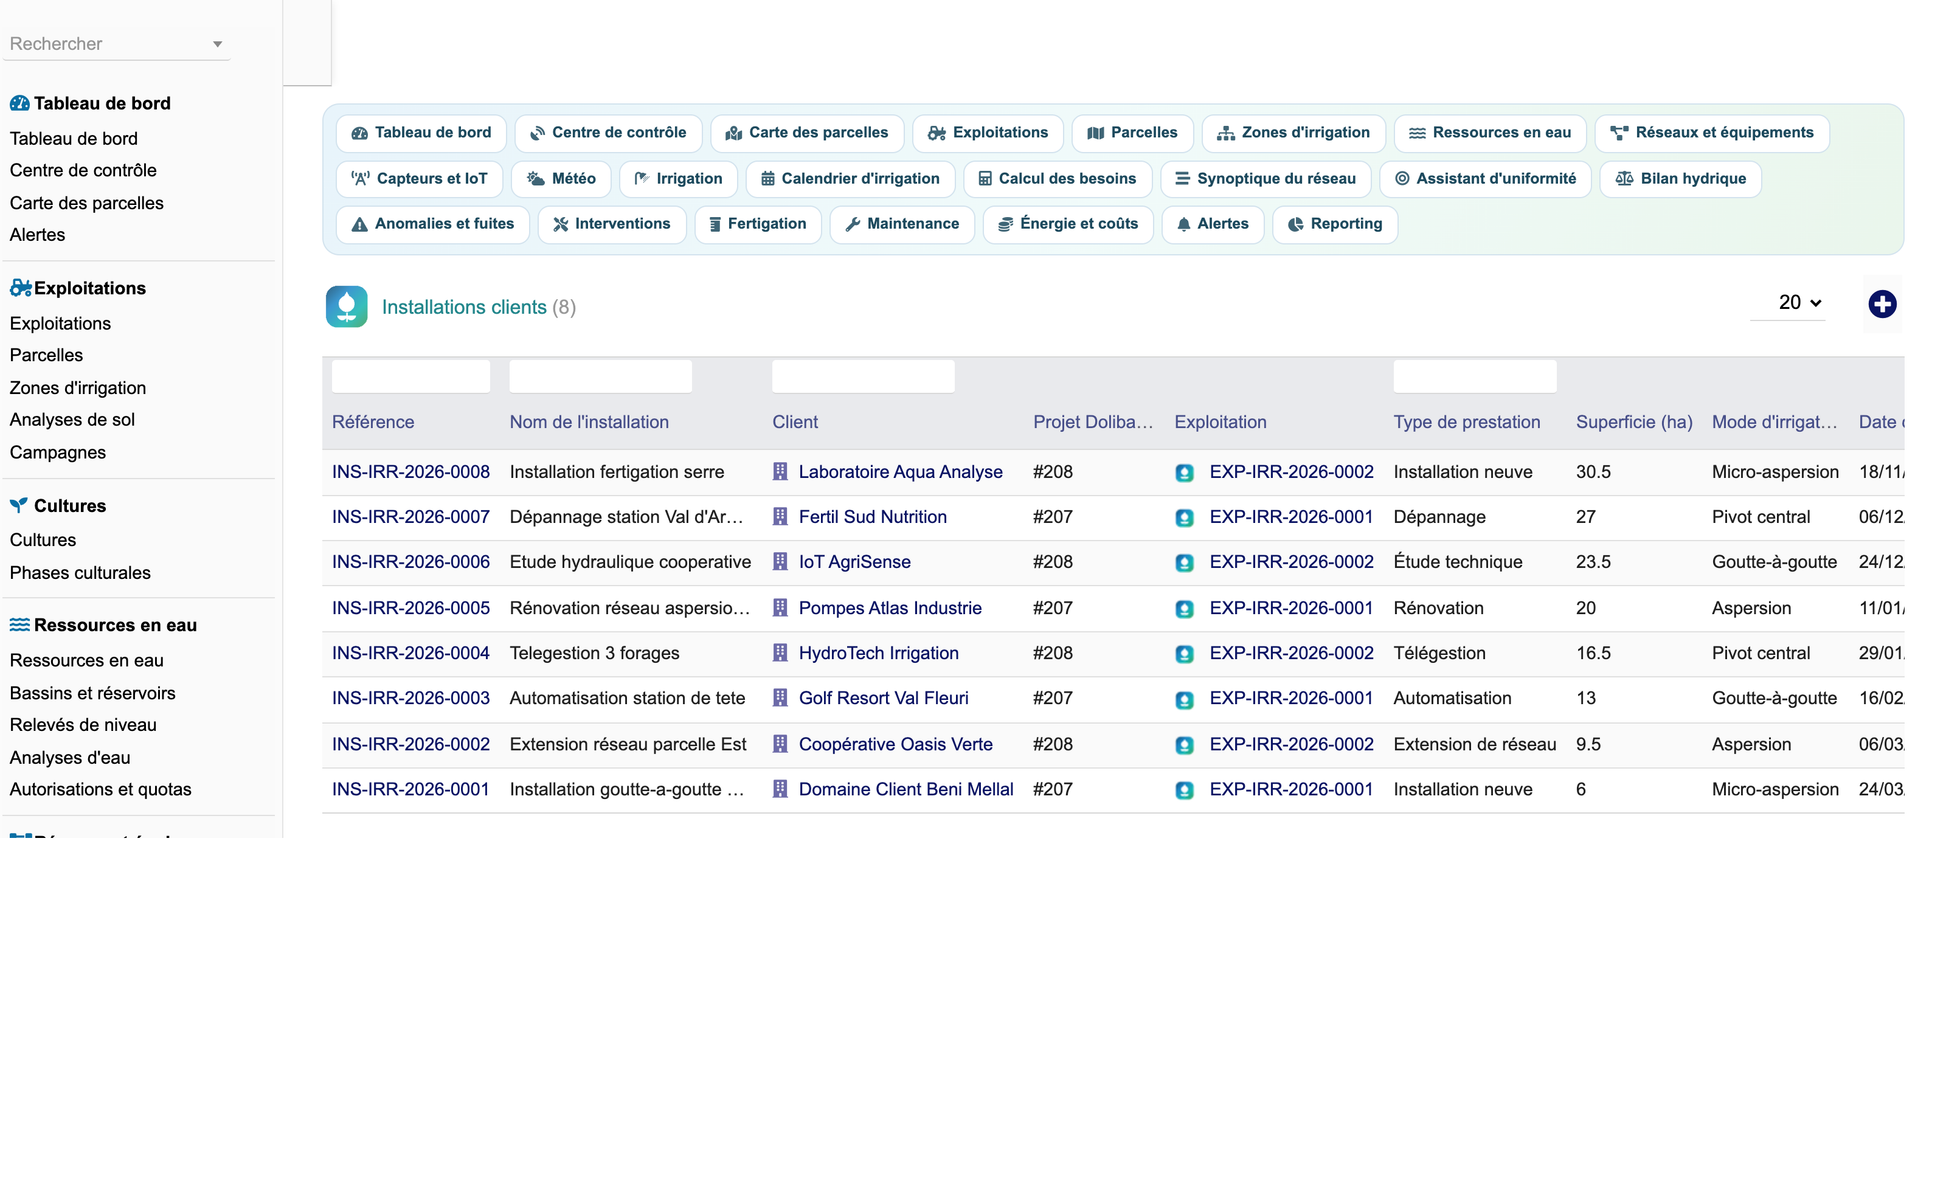Click exploitation icon in INS-IRR-2026-0003 row
The image size is (1946, 1204).
[1185, 699]
